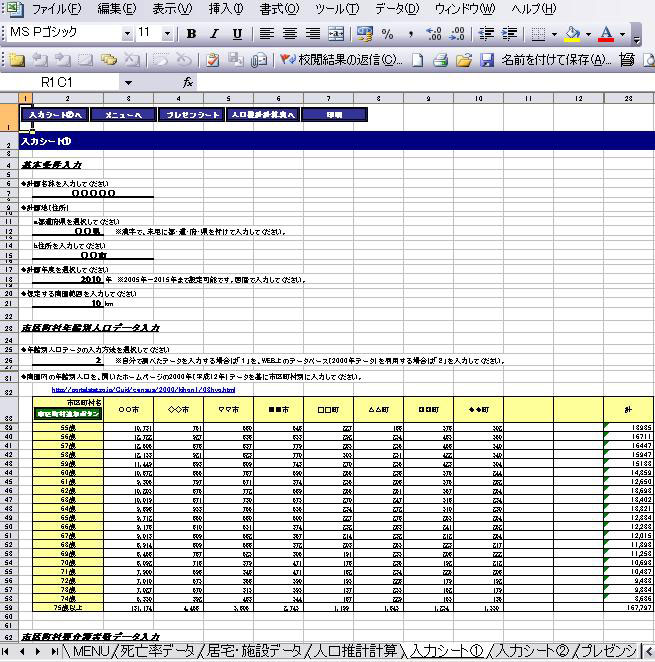Click the fill color paint bucket

[572, 34]
